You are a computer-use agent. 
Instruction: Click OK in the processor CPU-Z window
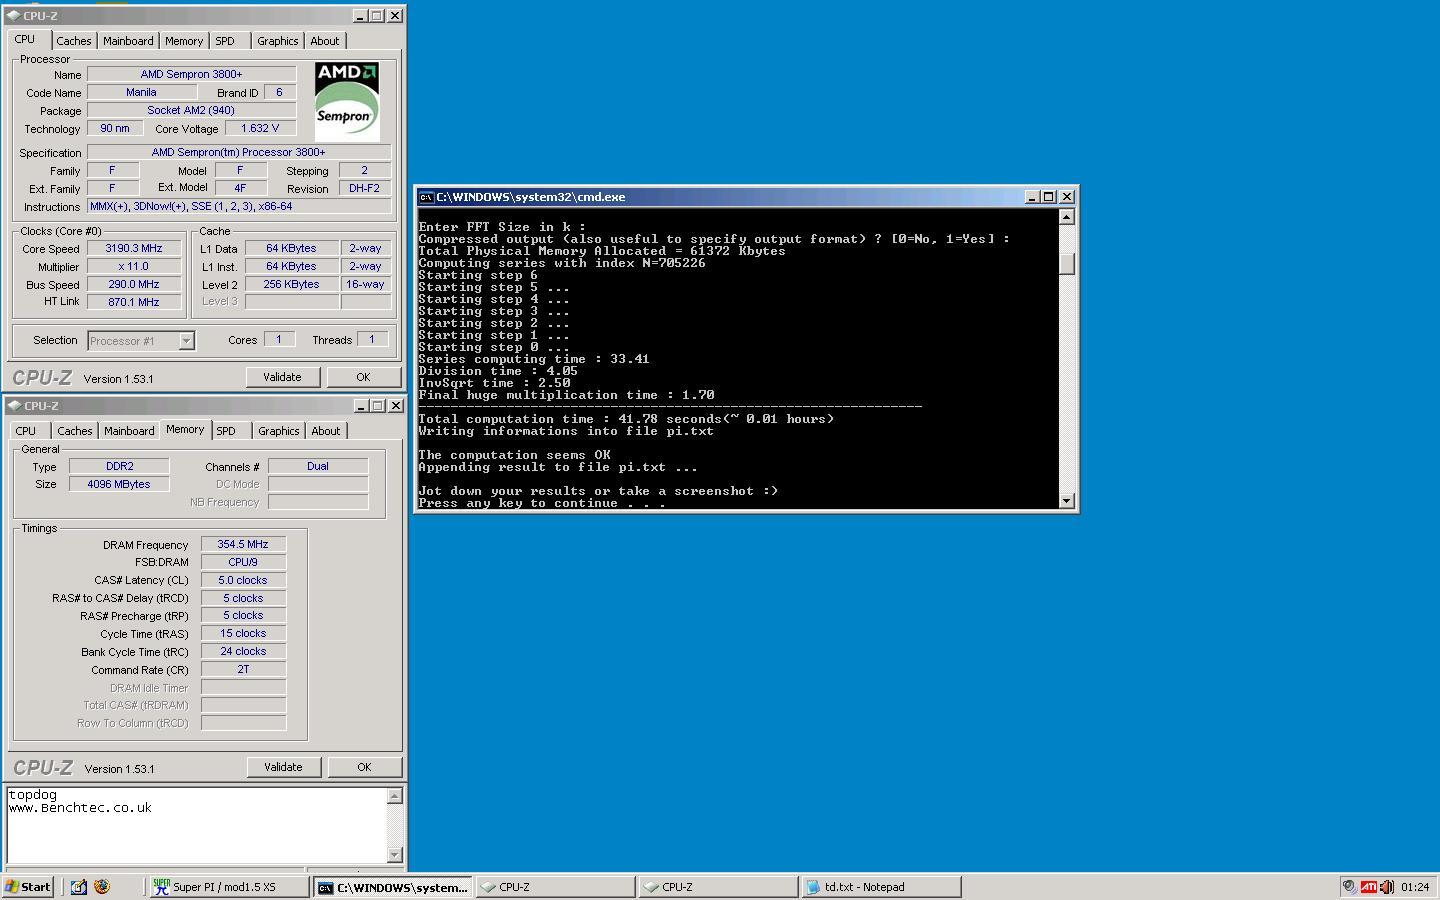click(363, 377)
